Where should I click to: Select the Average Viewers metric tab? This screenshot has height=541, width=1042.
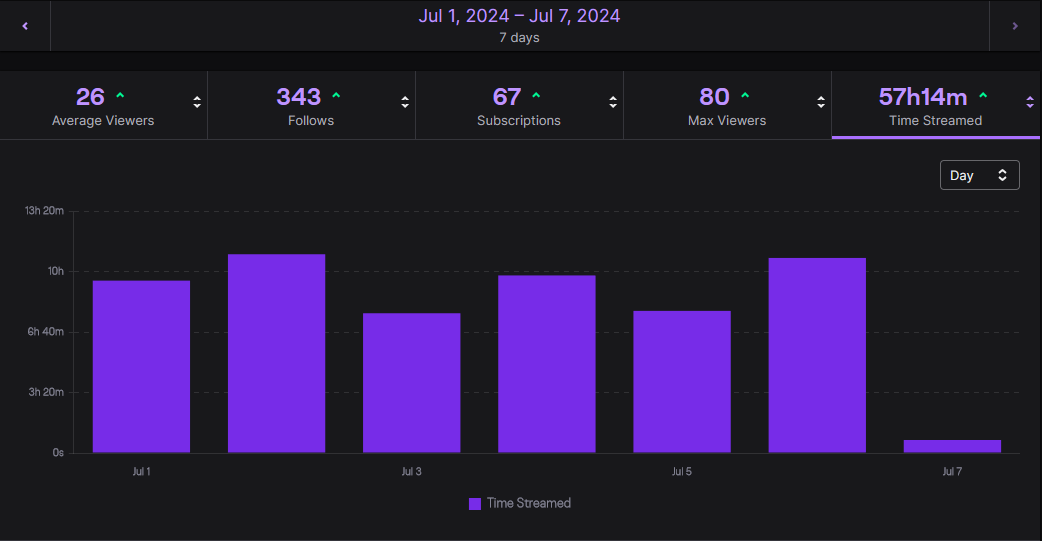[104, 105]
